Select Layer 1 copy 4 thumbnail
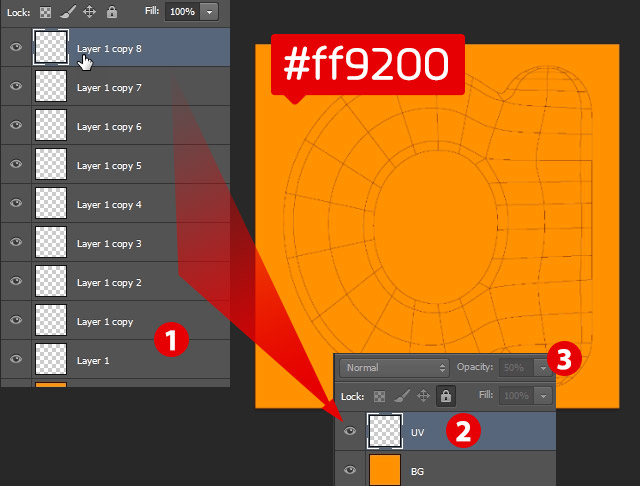Screen dimensions: 640x486 [x=51, y=203]
